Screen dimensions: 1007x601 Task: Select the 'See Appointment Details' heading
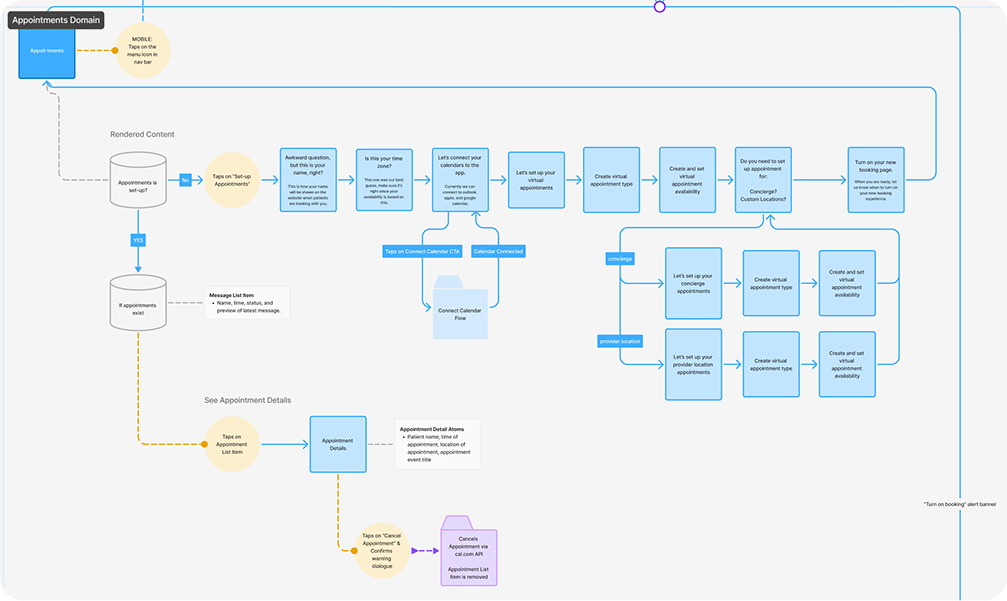[247, 400]
